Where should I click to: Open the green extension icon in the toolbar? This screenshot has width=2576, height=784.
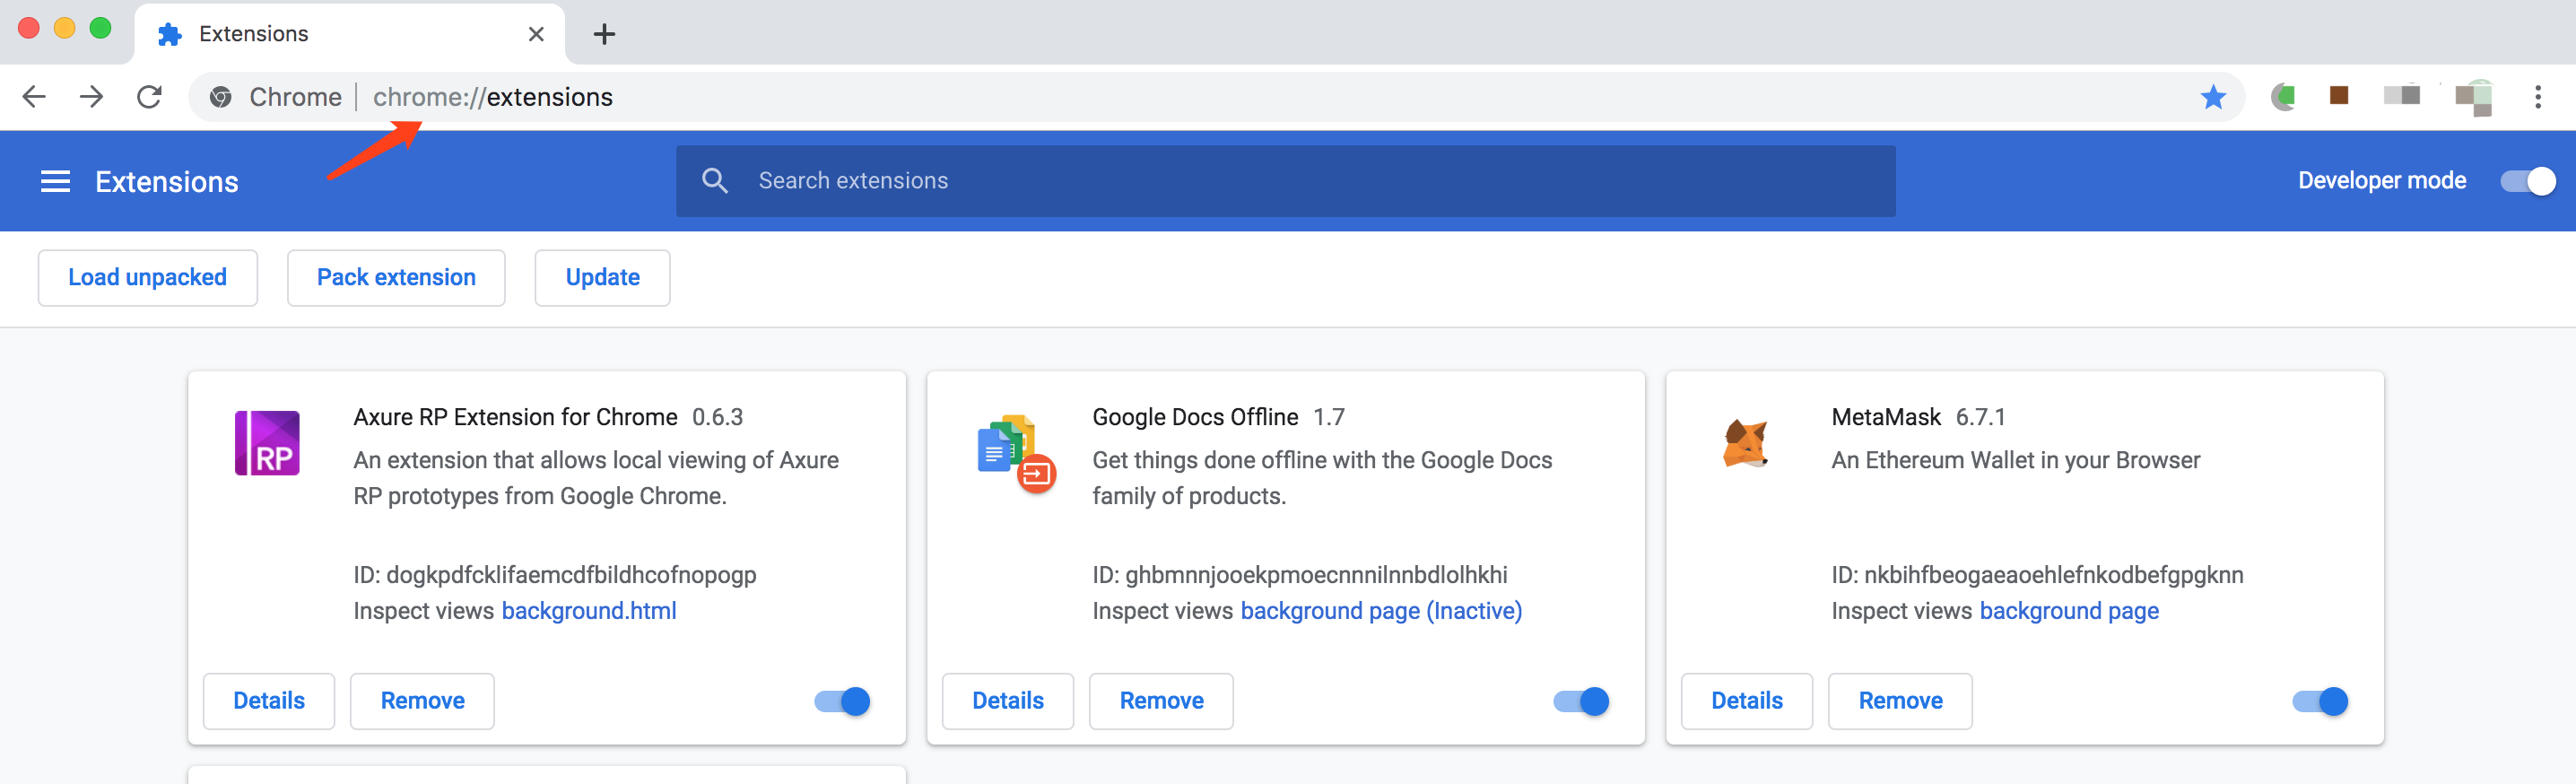2283,96
